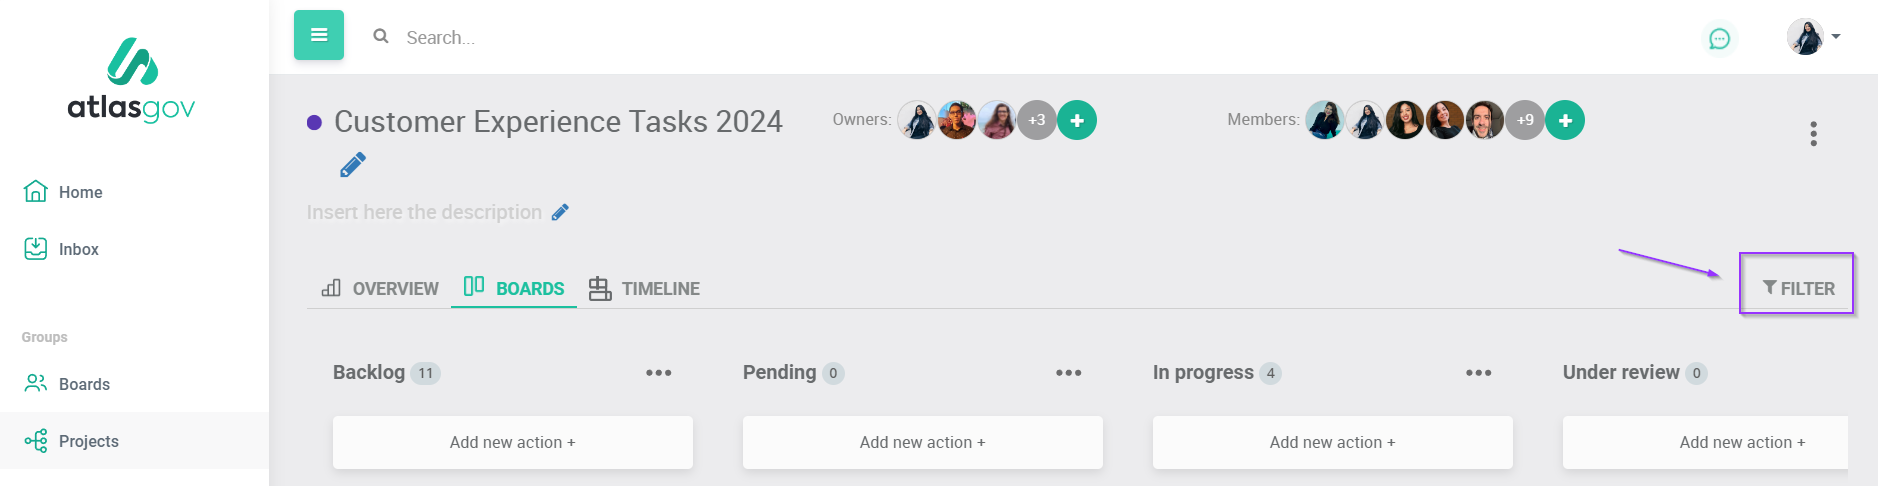Add new action in Pending column
This screenshot has height=486, width=1878.
pos(922,442)
